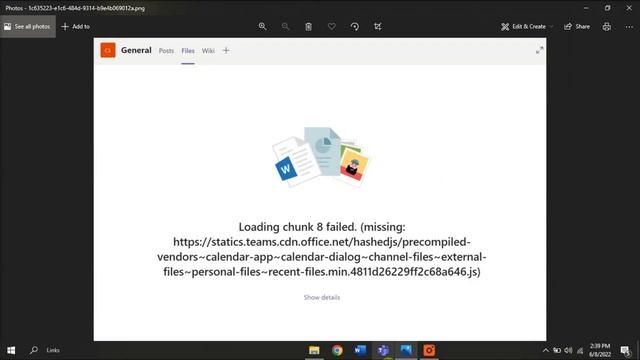Open the Windows Start menu

pos(11,350)
